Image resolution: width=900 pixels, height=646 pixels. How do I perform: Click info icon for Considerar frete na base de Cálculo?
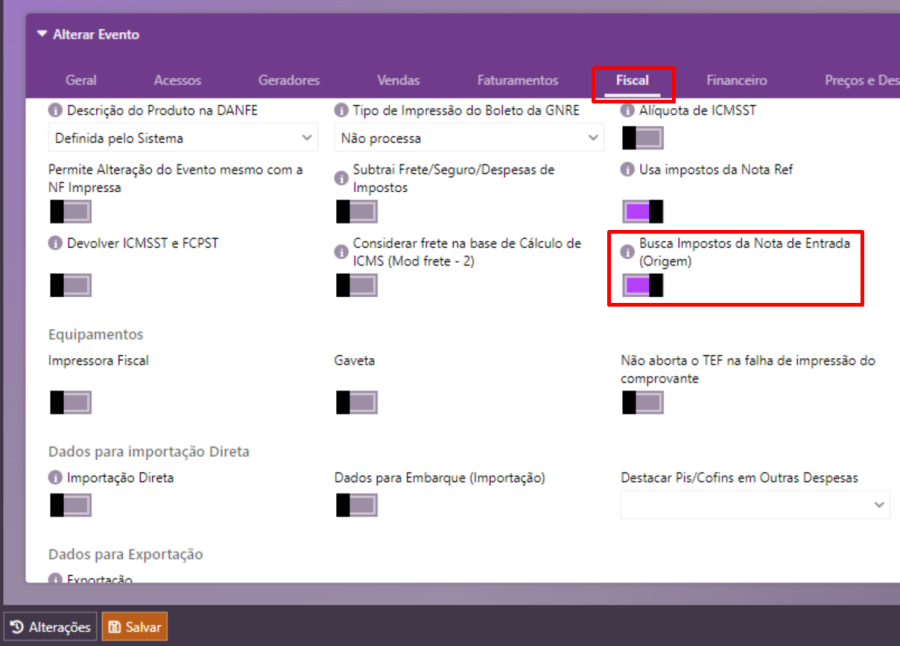pyautogui.click(x=341, y=252)
